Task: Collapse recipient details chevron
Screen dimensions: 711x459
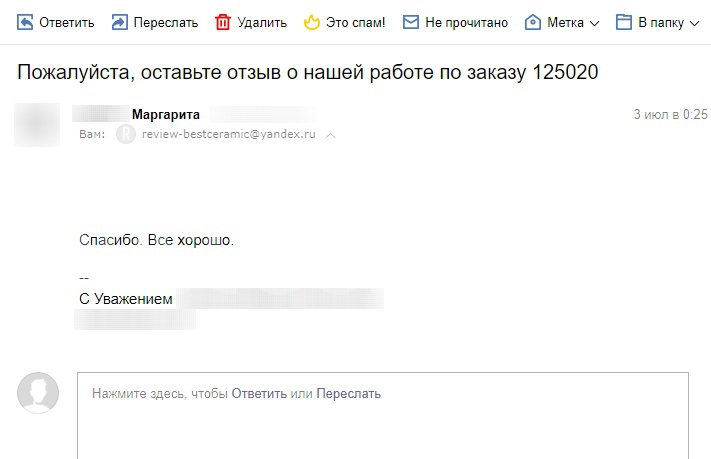Action: tap(331, 135)
